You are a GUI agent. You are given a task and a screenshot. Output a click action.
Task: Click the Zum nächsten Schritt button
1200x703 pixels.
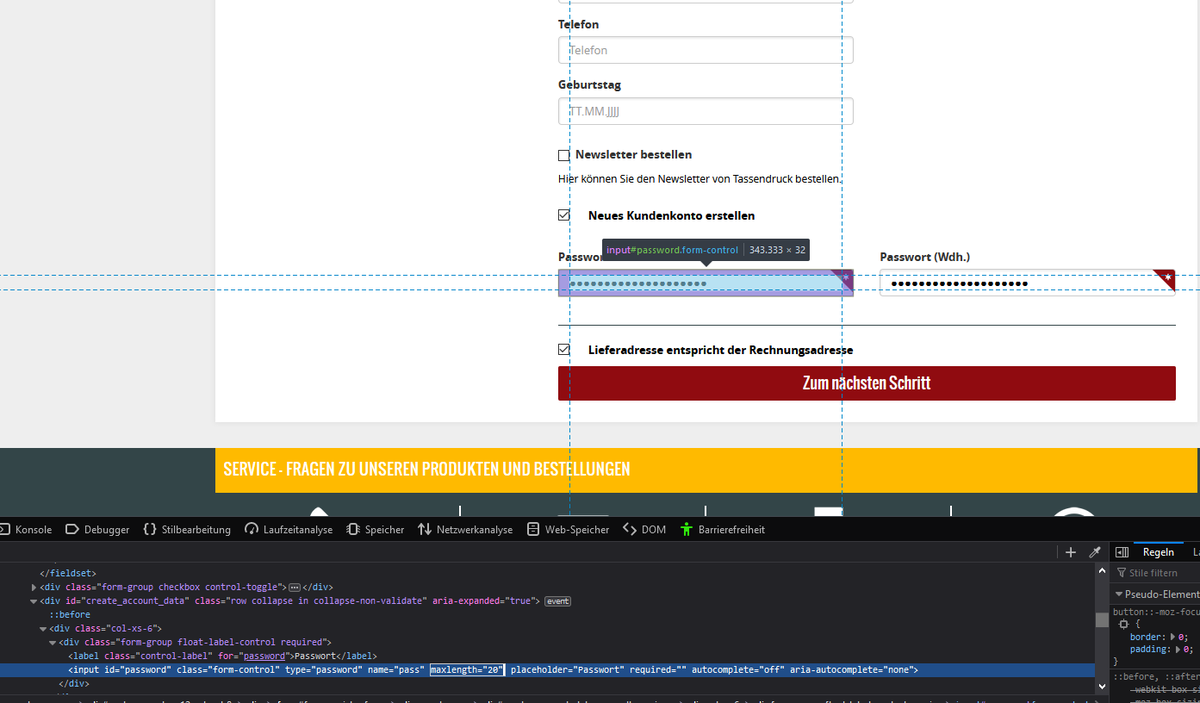tap(867, 383)
